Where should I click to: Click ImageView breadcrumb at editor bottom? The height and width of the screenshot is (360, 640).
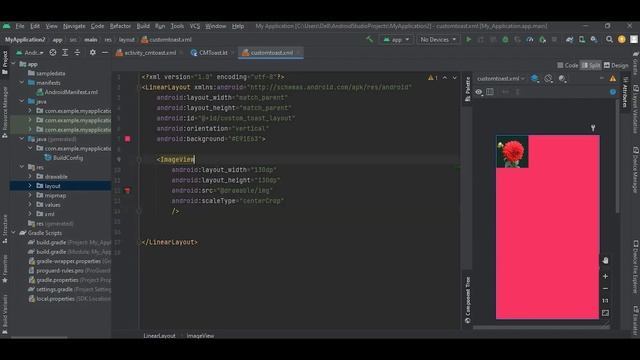(200, 336)
